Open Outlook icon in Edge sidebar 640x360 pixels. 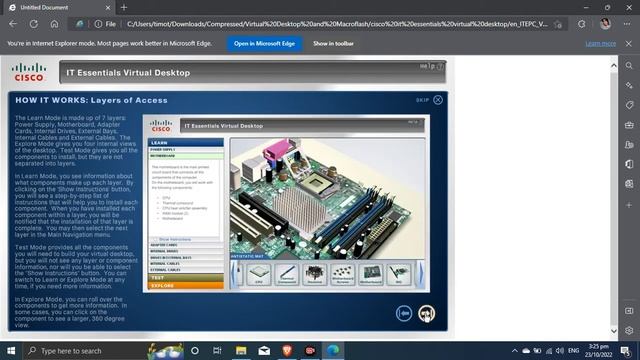629,184
